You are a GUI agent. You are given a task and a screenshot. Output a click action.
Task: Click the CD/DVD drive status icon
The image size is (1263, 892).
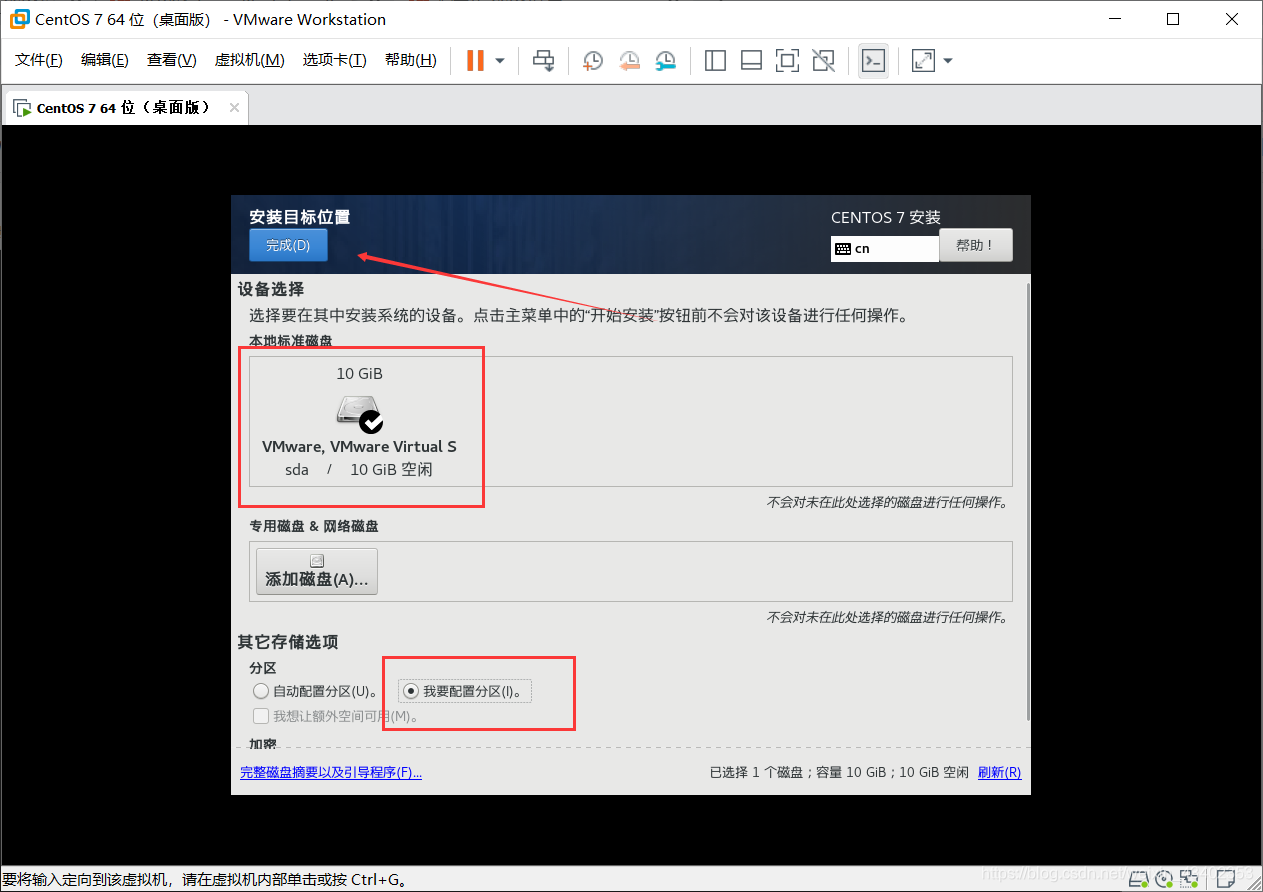pyautogui.click(x=1164, y=879)
